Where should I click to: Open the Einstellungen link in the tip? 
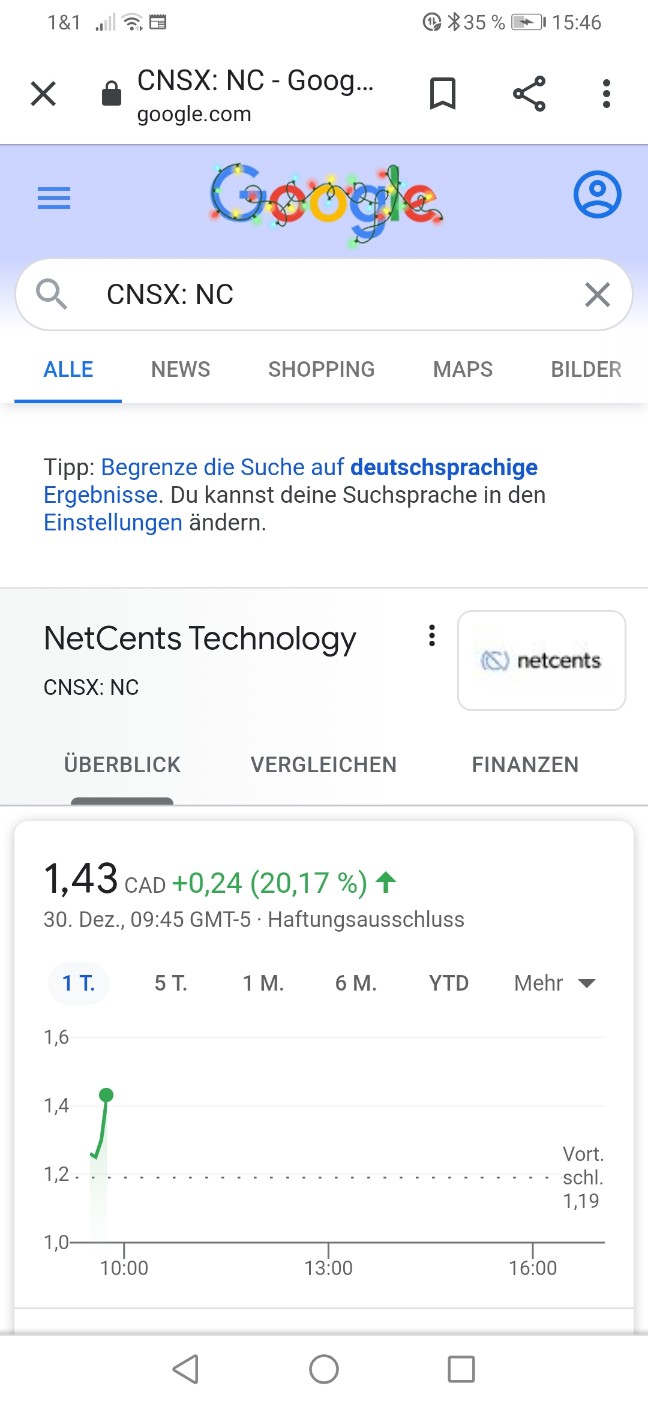point(113,522)
